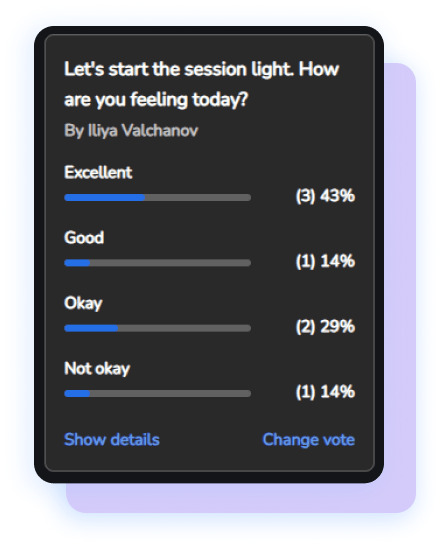Click the Show details link
442x547 pixels.
[x=112, y=439]
